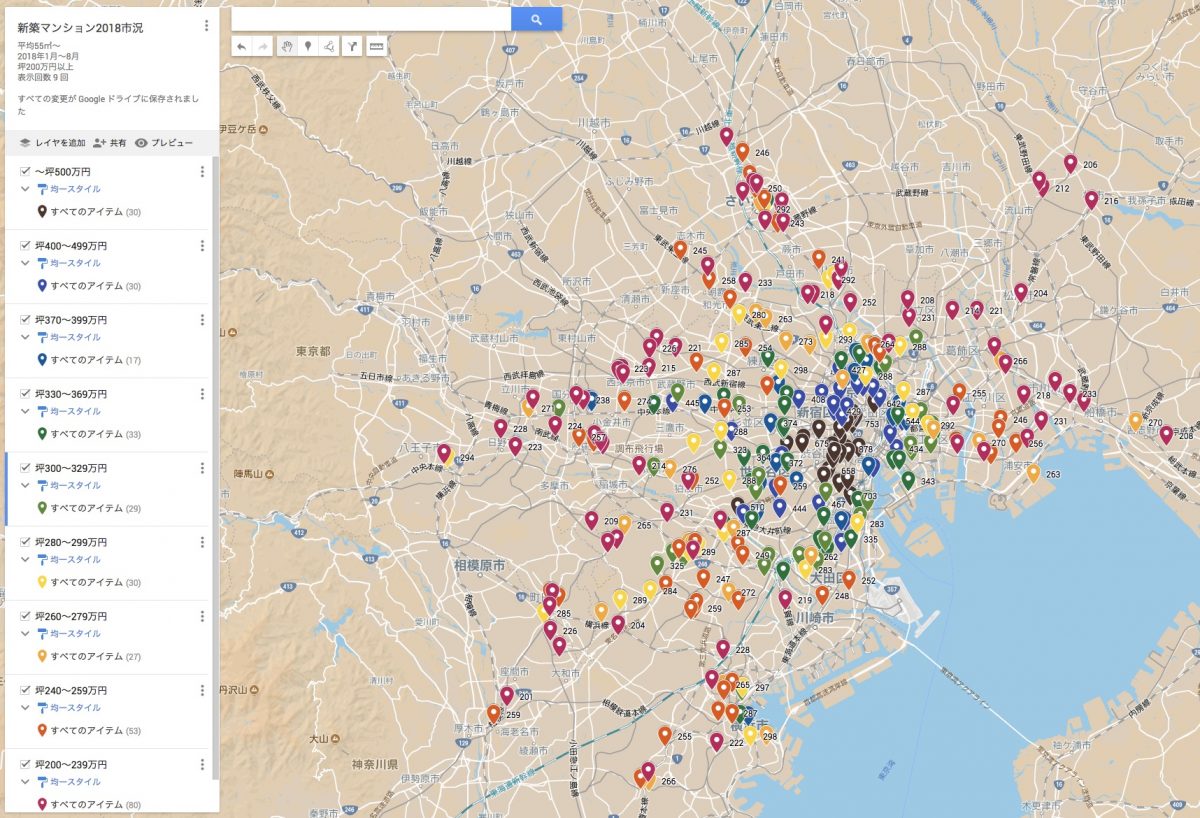Screen dimensions: 1200x818
Task: Open 均一スタイル for the 坪400〜499万円 layer
Action: pos(69,263)
